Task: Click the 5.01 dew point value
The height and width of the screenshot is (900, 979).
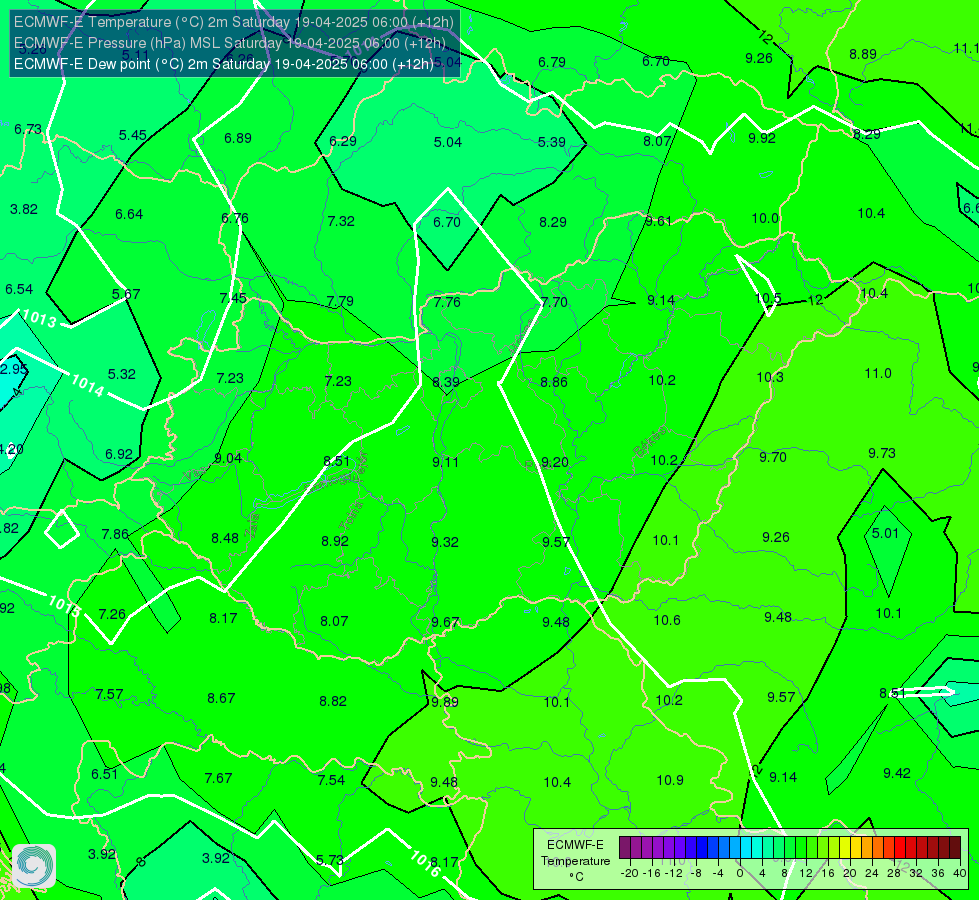Action: (885, 533)
